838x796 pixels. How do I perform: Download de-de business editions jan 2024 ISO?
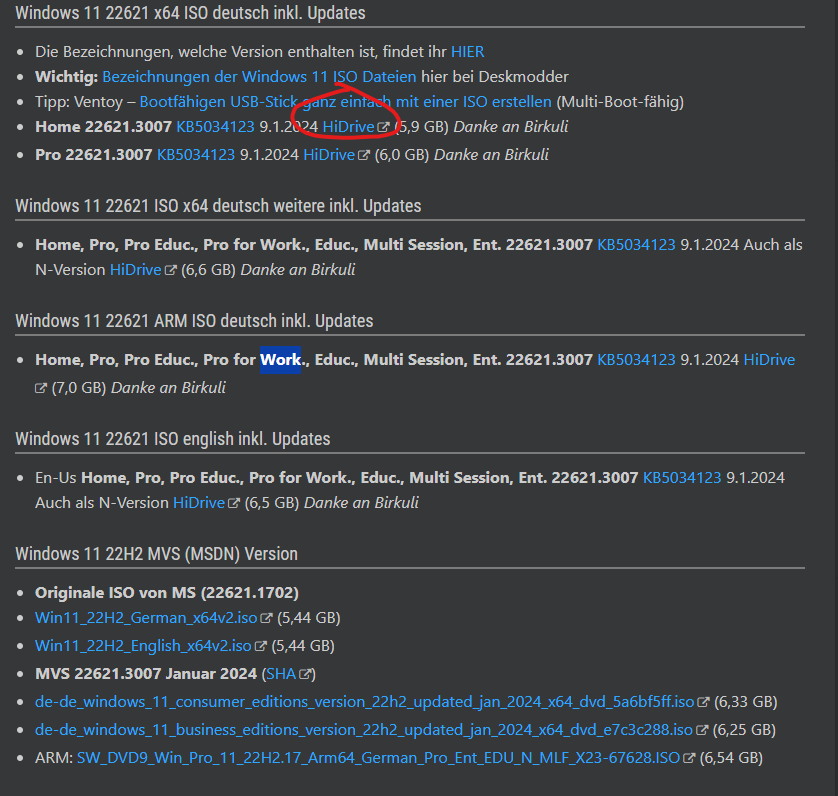click(x=364, y=730)
